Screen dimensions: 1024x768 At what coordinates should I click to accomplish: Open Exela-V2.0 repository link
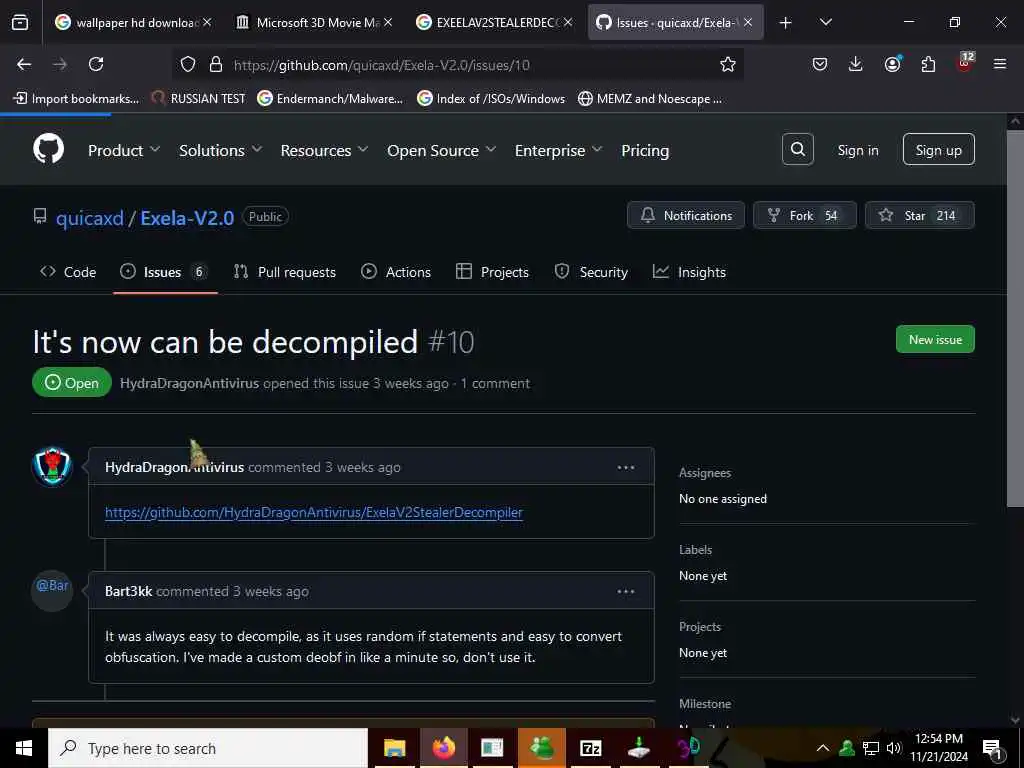pyautogui.click(x=187, y=217)
